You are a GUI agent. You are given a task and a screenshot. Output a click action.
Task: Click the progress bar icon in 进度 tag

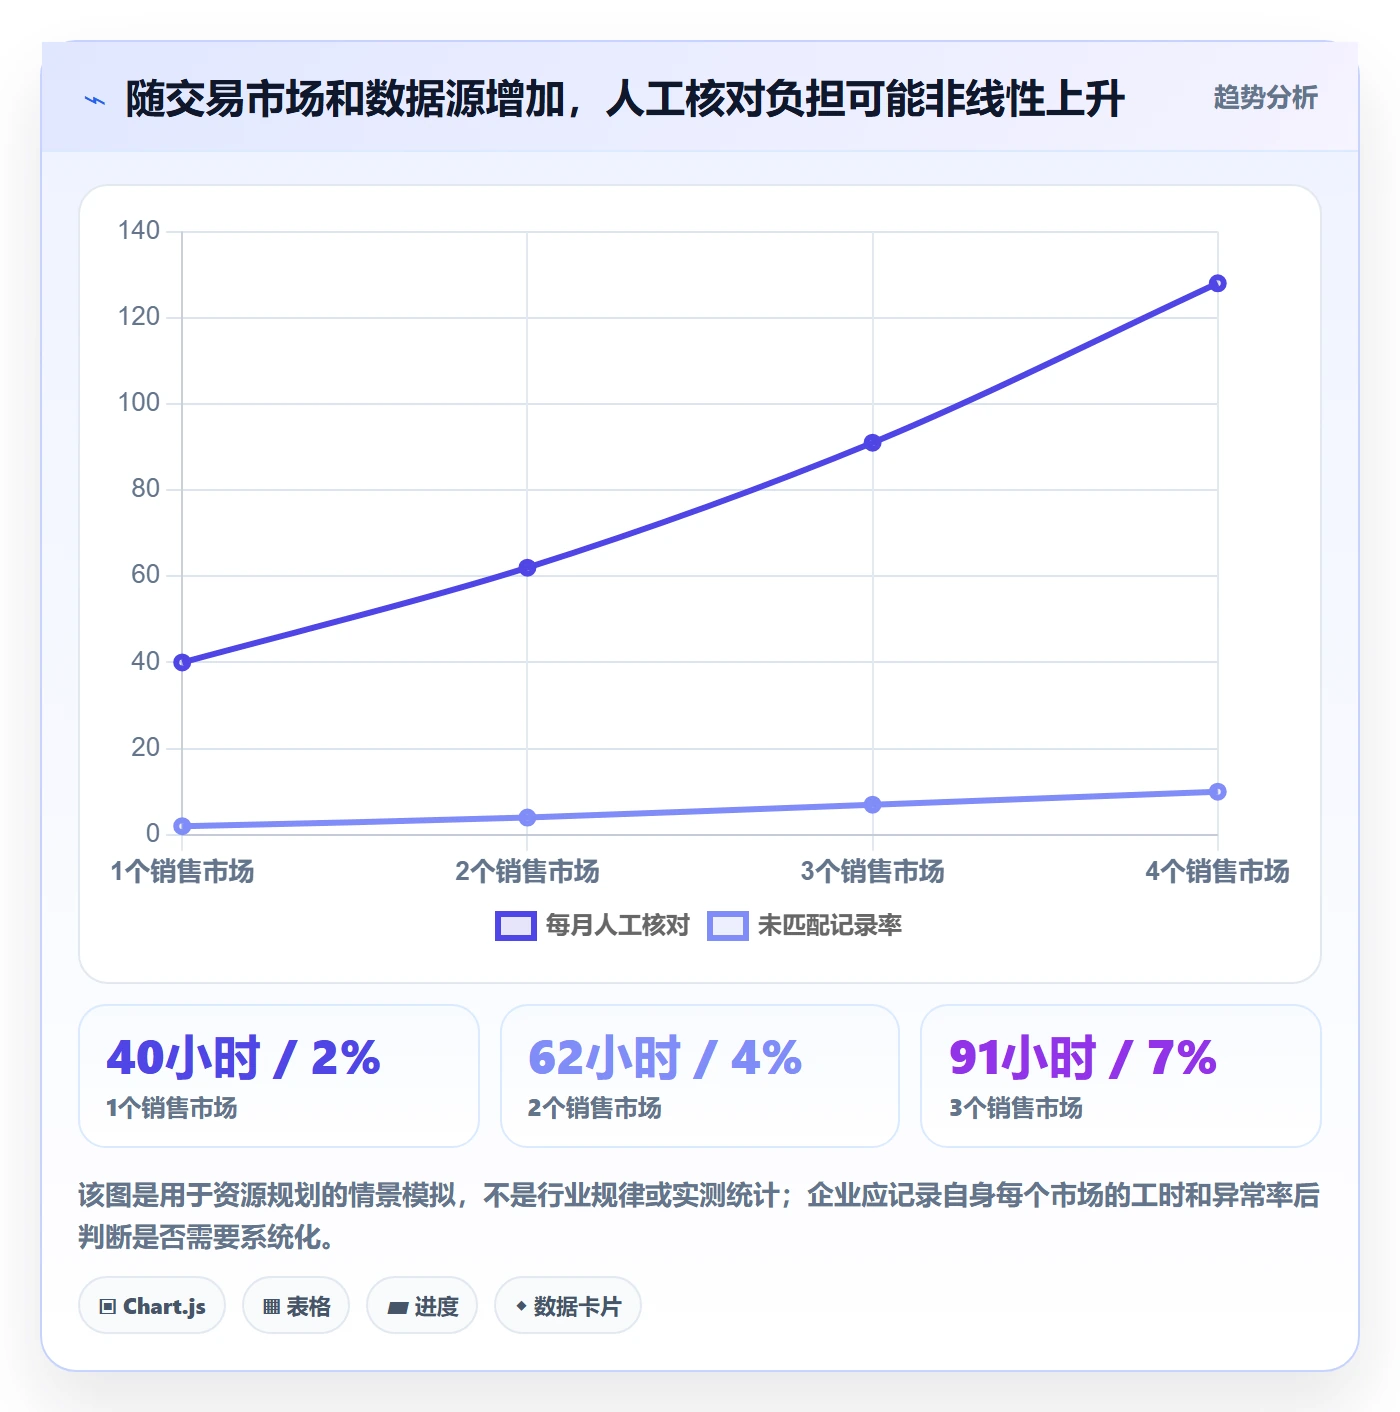tap(398, 1307)
